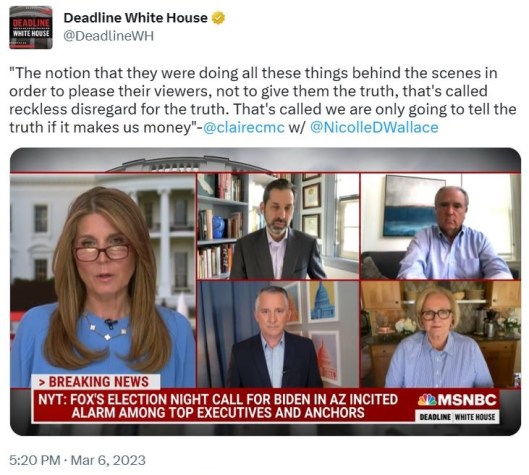Click the Breaking News banner label
The image size is (529, 475).
[x=95, y=382]
